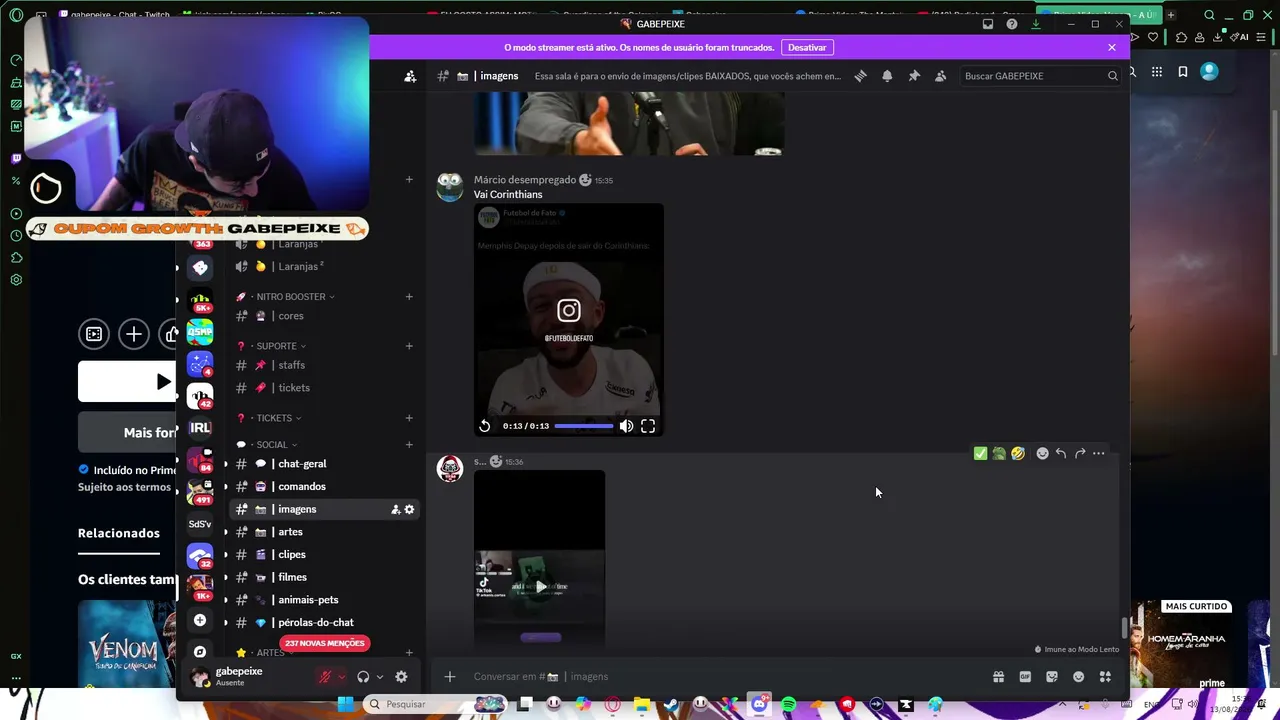
Task: Open Discord user settings gear
Action: [x=401, y=677]
